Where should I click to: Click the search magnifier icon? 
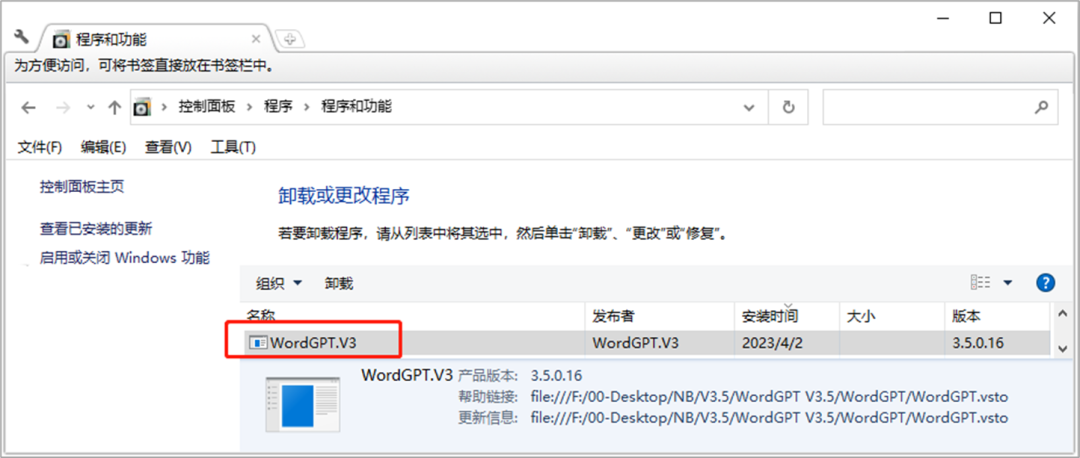click(1041, 107)
